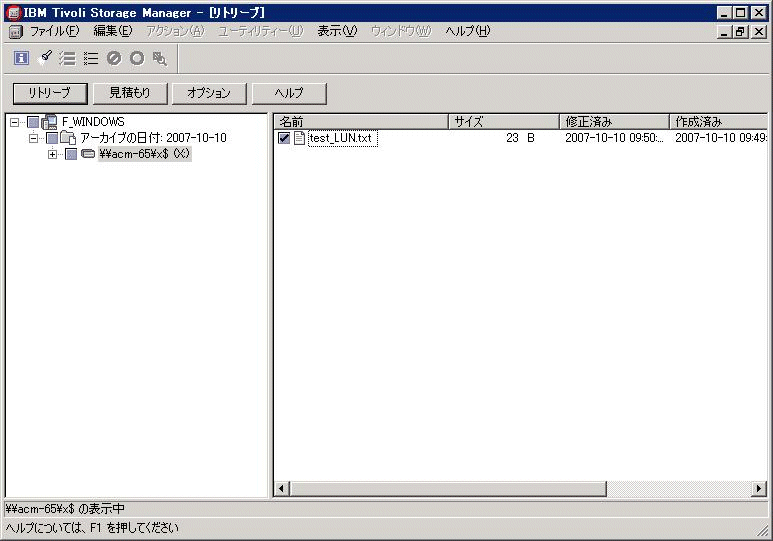Click the flashlight search toolbar icon

point(45,58)
